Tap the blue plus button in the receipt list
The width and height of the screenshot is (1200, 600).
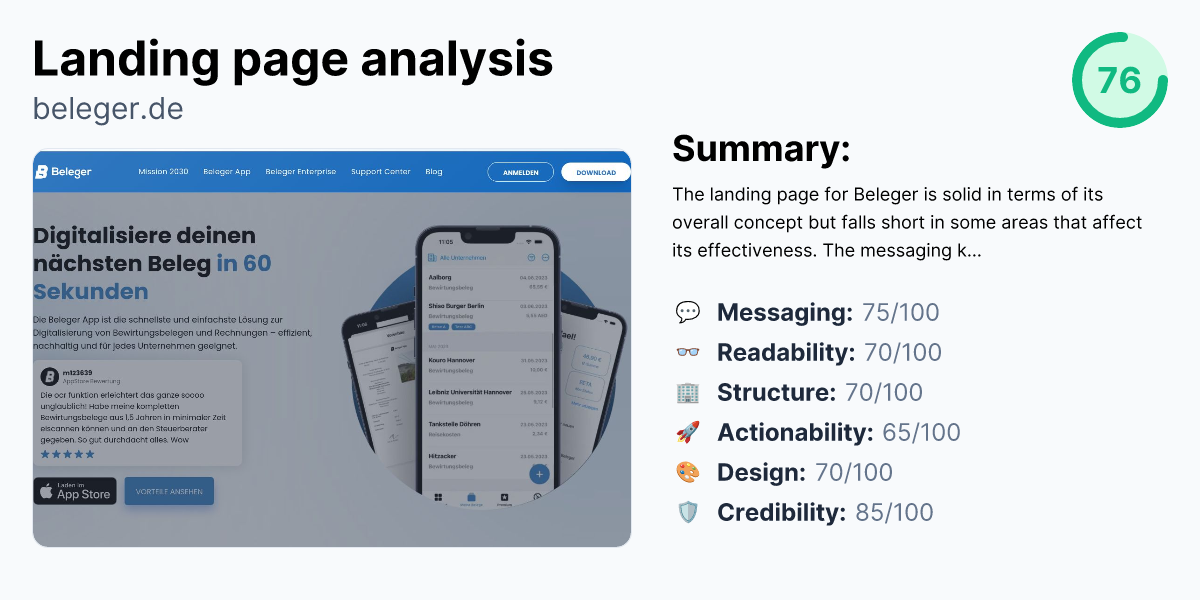click(539, 473)
